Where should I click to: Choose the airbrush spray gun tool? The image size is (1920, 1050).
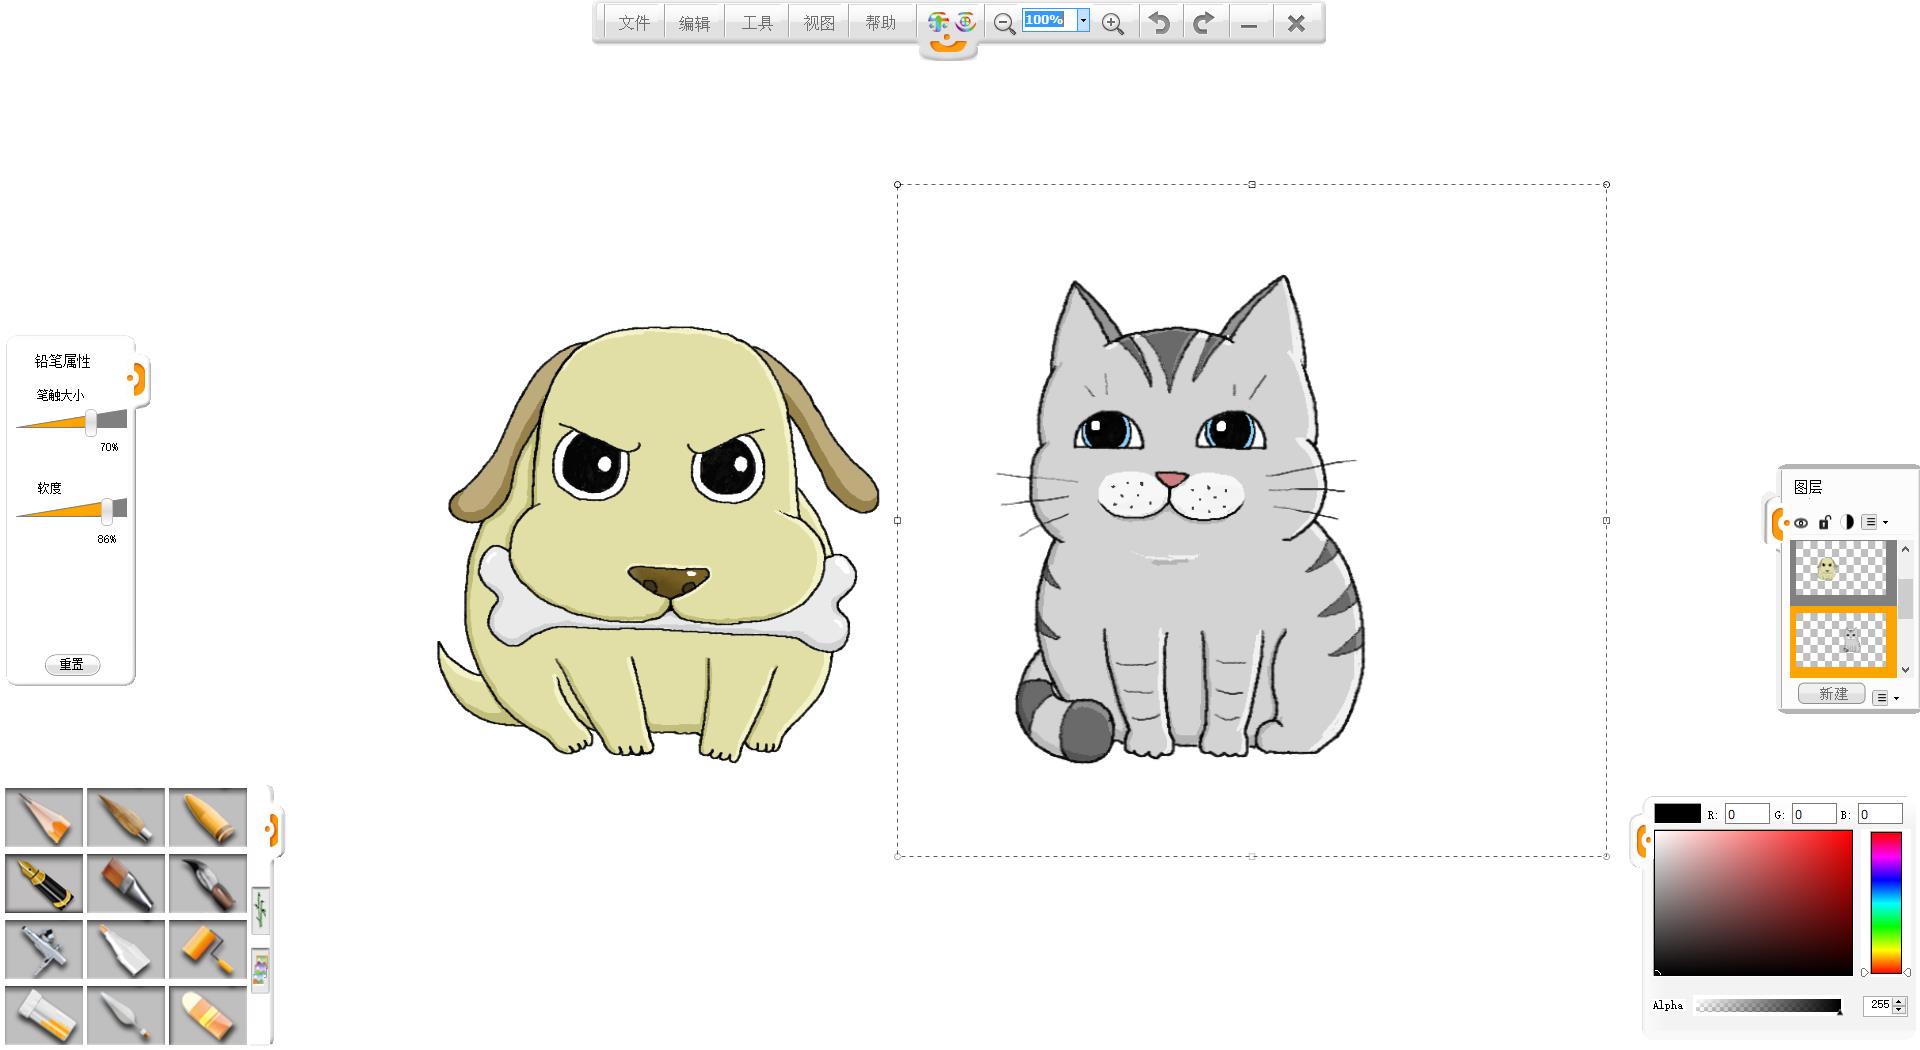coord(44,949)
